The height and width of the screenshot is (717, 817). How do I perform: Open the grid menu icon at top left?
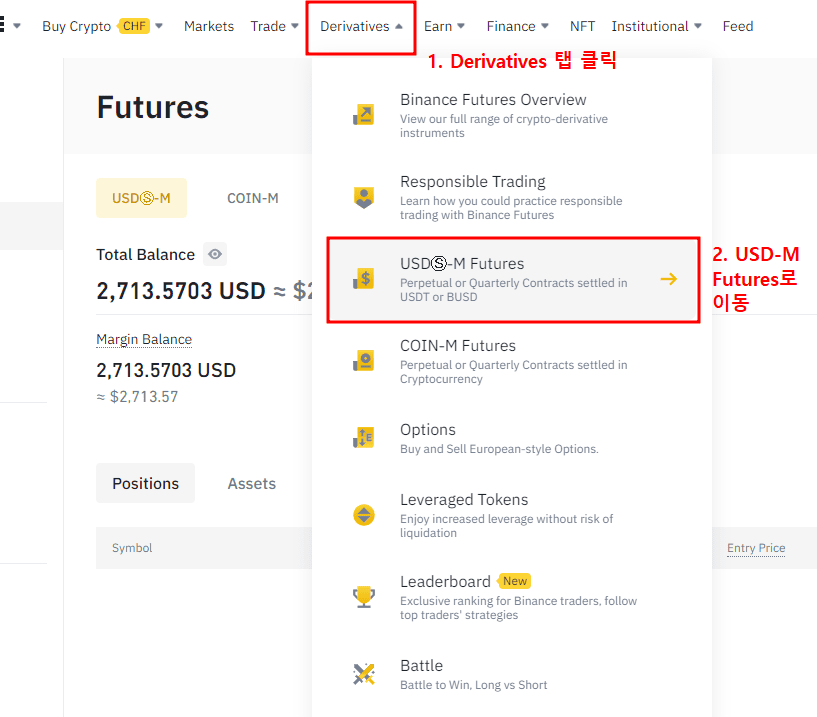[x=2, y=24]
